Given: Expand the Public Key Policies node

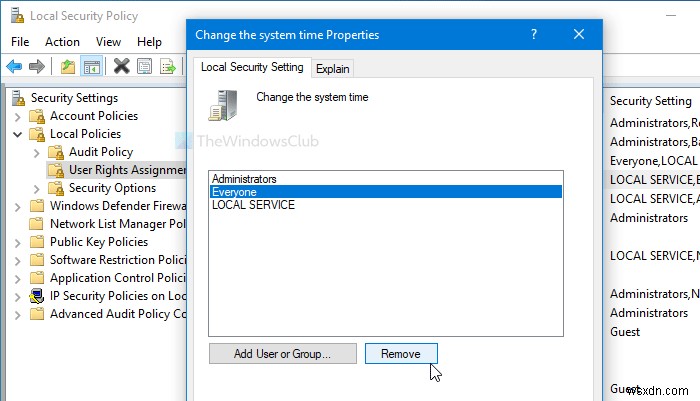Looking at the screenshot, I should 17,243.
